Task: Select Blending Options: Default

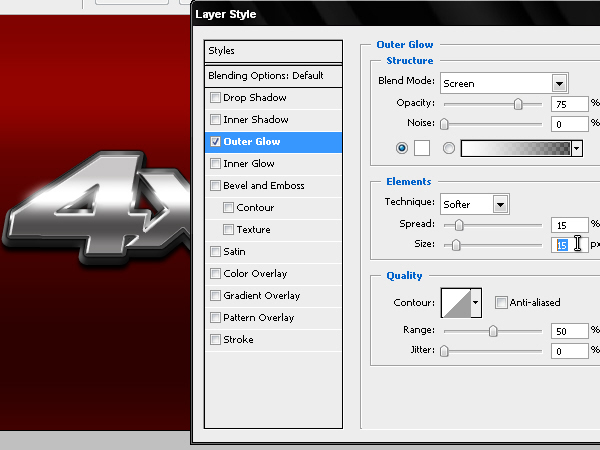Action: click(266, 76)
